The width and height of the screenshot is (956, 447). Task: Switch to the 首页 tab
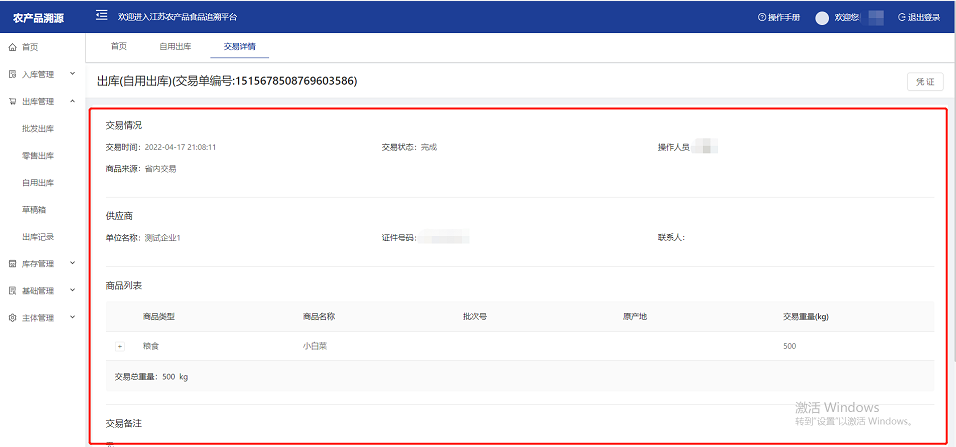[118, 46]
